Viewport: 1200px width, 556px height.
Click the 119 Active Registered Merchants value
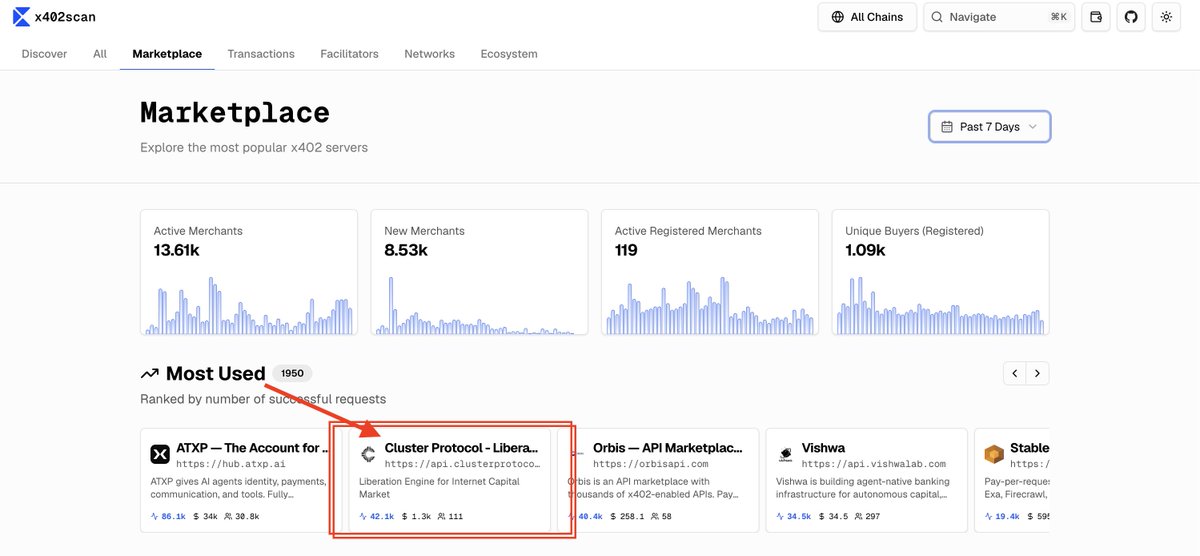[x=626, y=250]
